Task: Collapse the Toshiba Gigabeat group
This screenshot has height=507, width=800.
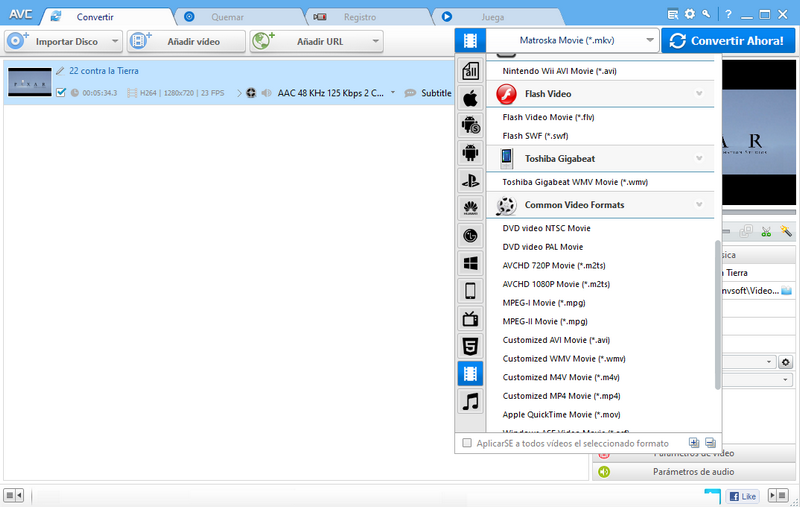Action: click(x=699, y=159)
